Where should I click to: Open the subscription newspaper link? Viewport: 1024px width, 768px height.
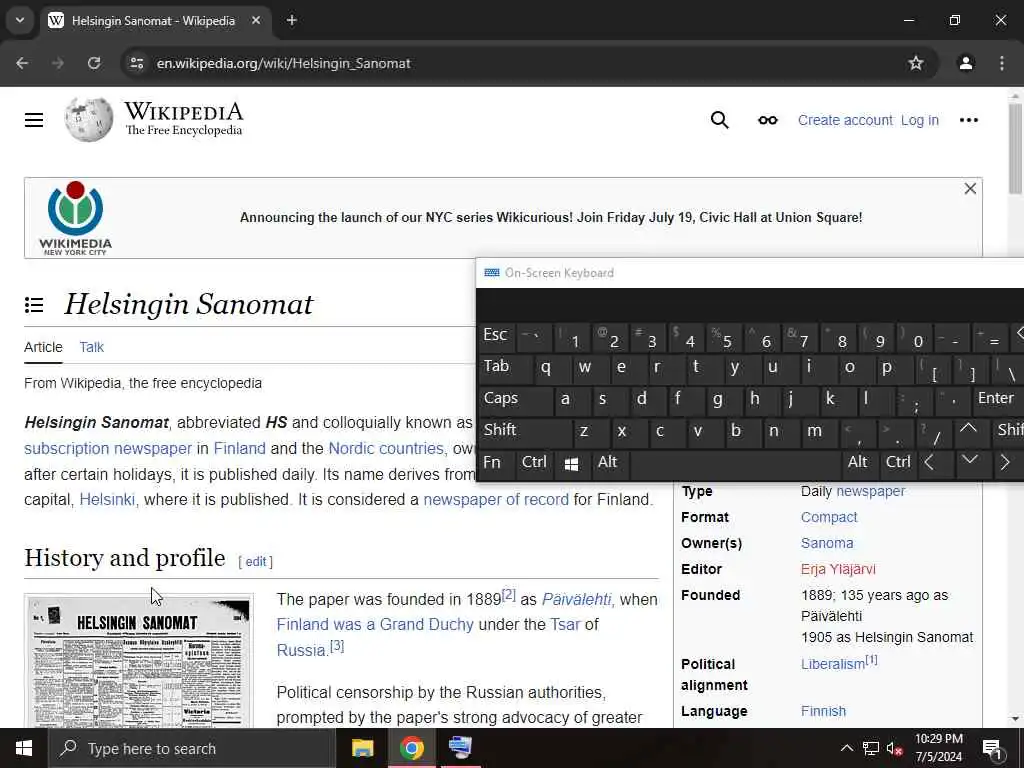coord(108,449)
